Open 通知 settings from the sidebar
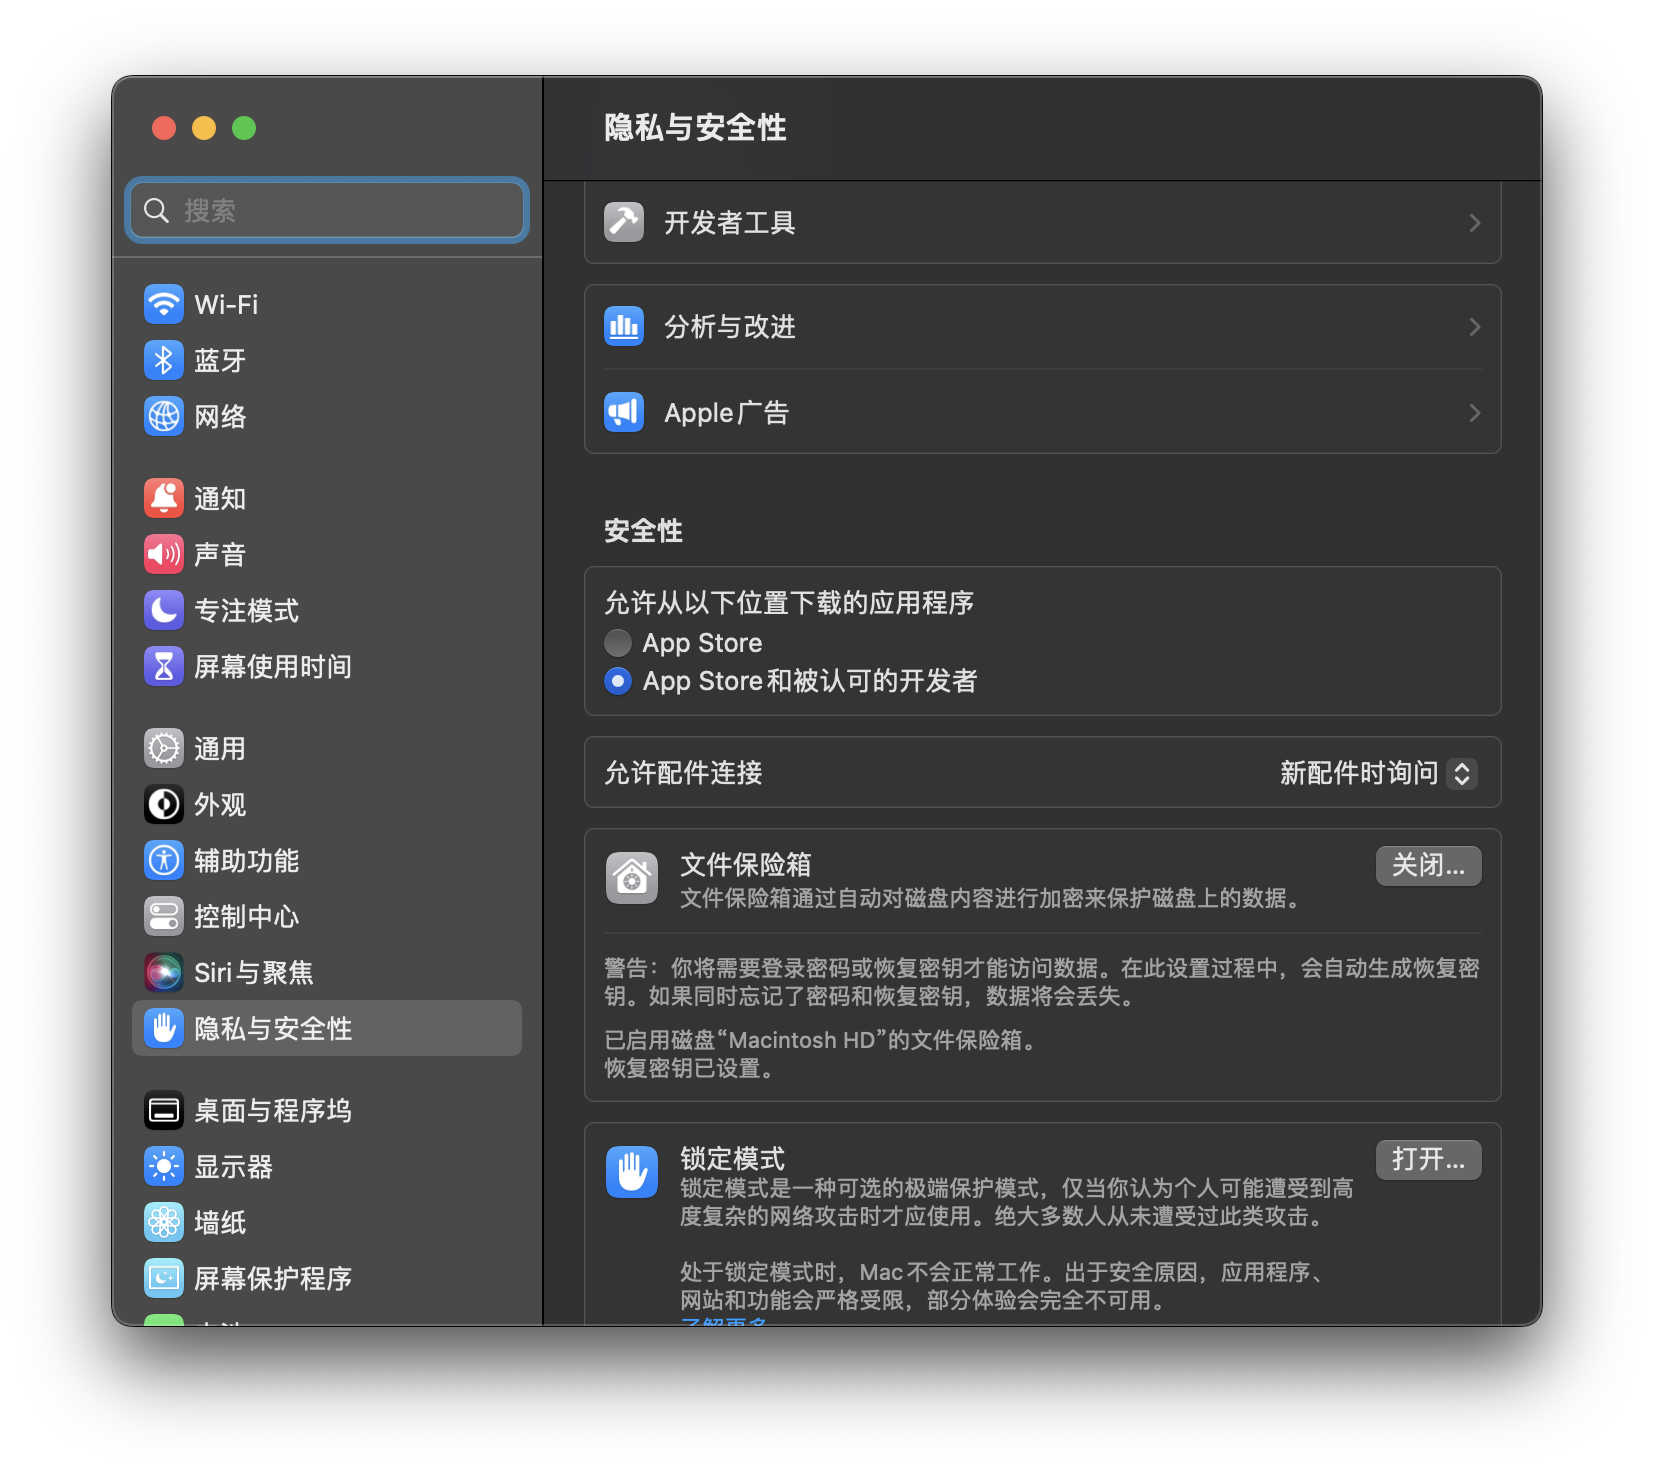 click(x=219, y=498)
